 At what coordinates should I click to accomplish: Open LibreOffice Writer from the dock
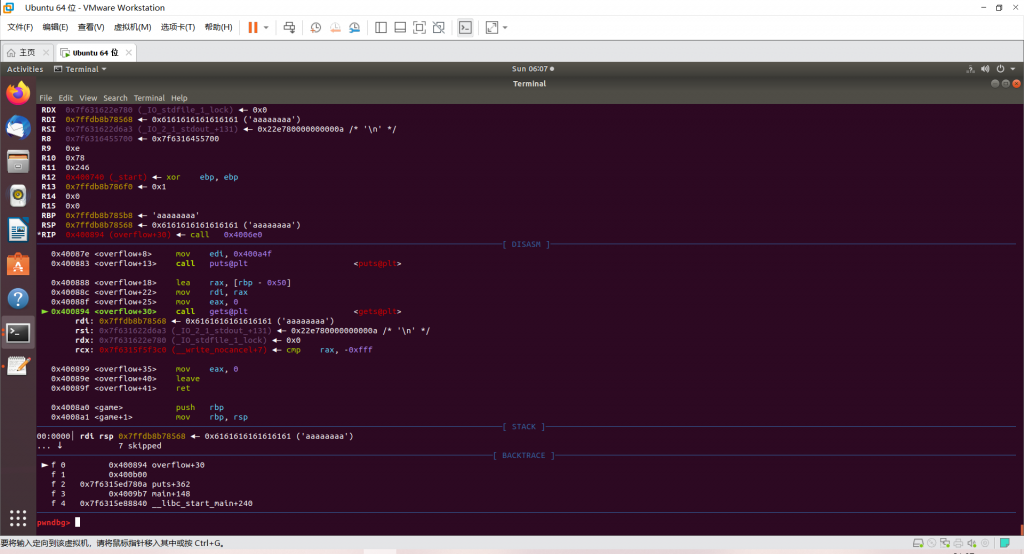click(x=18, y=230)
